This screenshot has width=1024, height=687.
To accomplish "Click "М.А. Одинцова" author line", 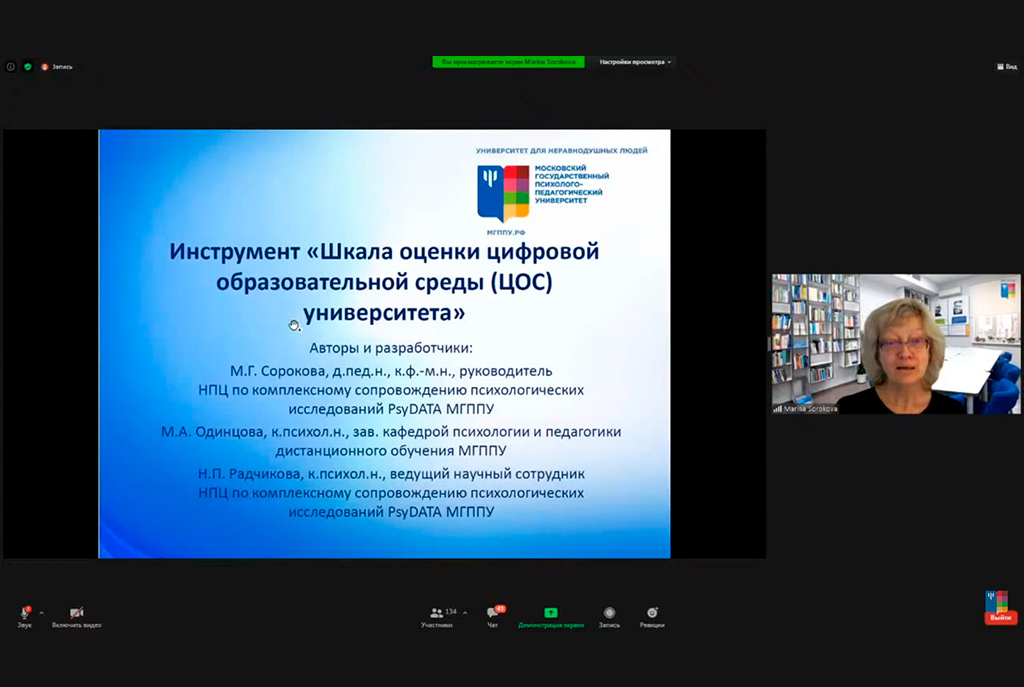I will 391,432.
